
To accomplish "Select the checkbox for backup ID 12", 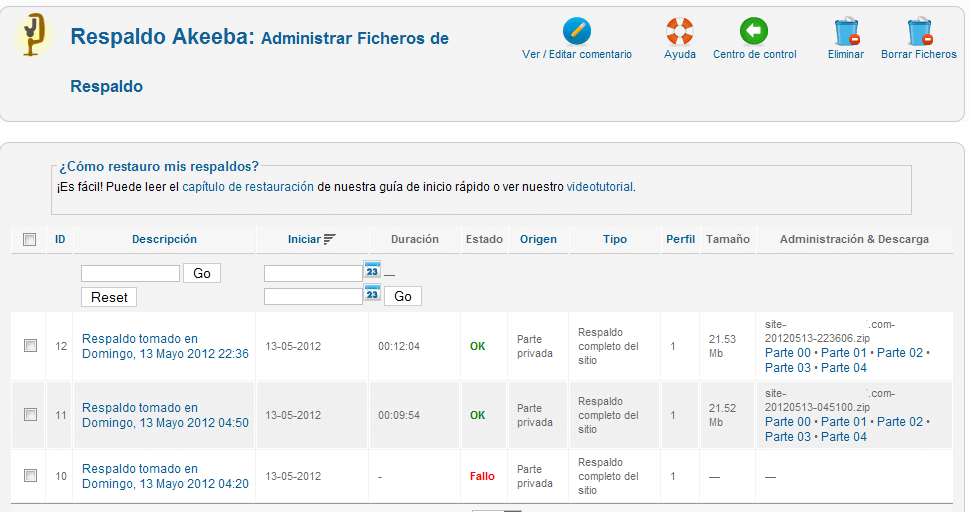I will tap(30, 346).
